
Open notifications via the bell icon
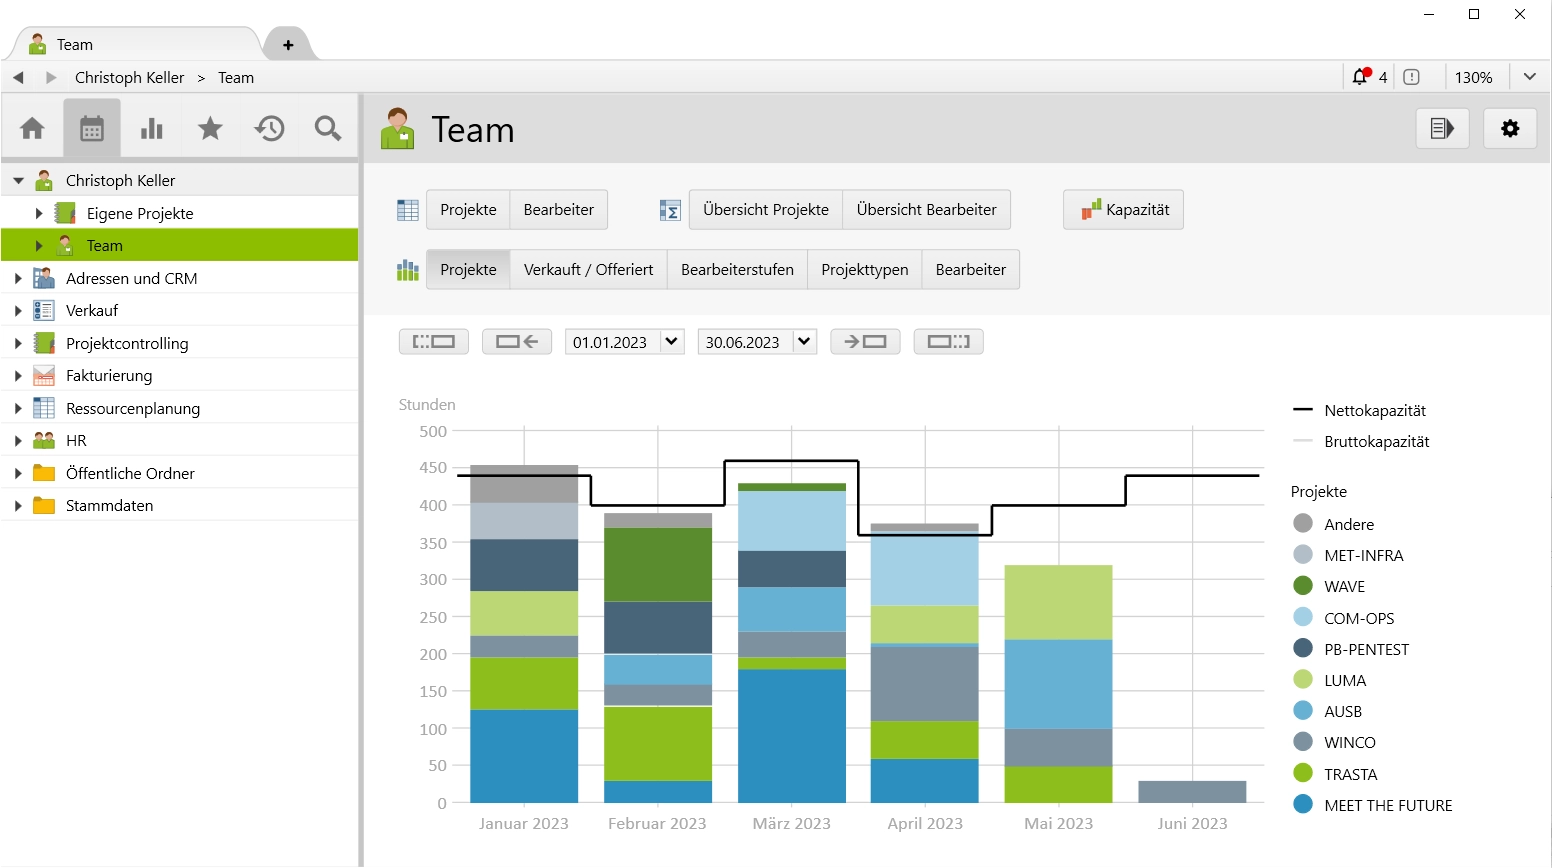click(1360, 76)
